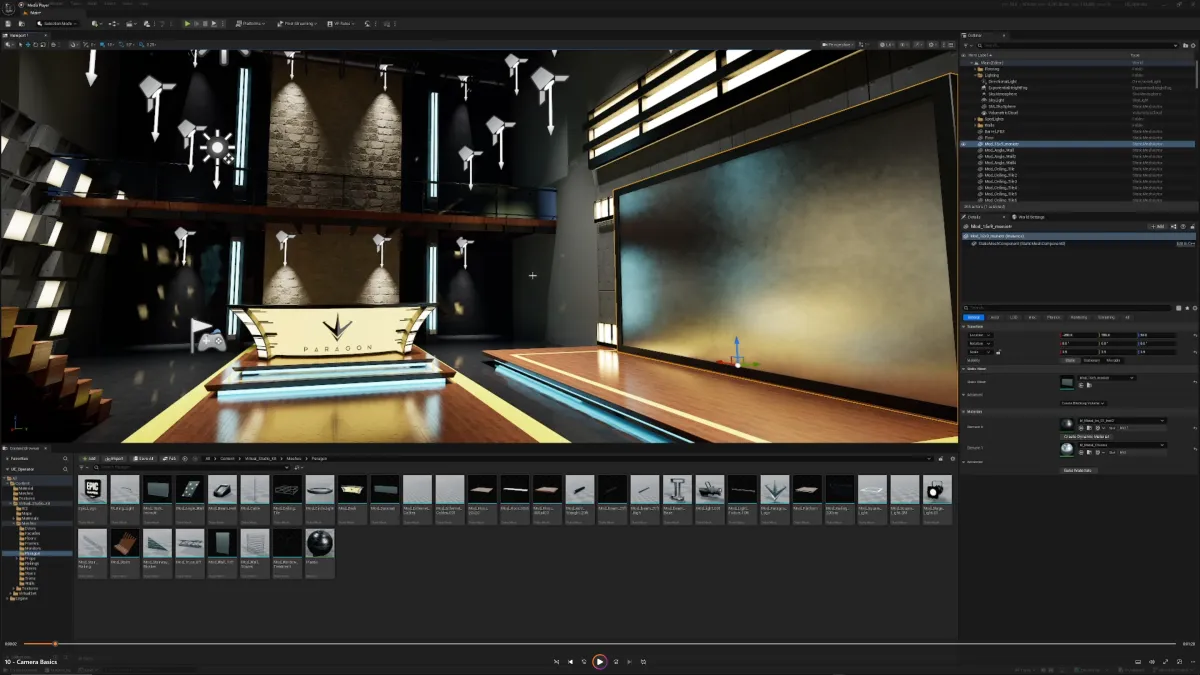
Task: Click the stairs mesh asset thumbnail
Action: 125,543
